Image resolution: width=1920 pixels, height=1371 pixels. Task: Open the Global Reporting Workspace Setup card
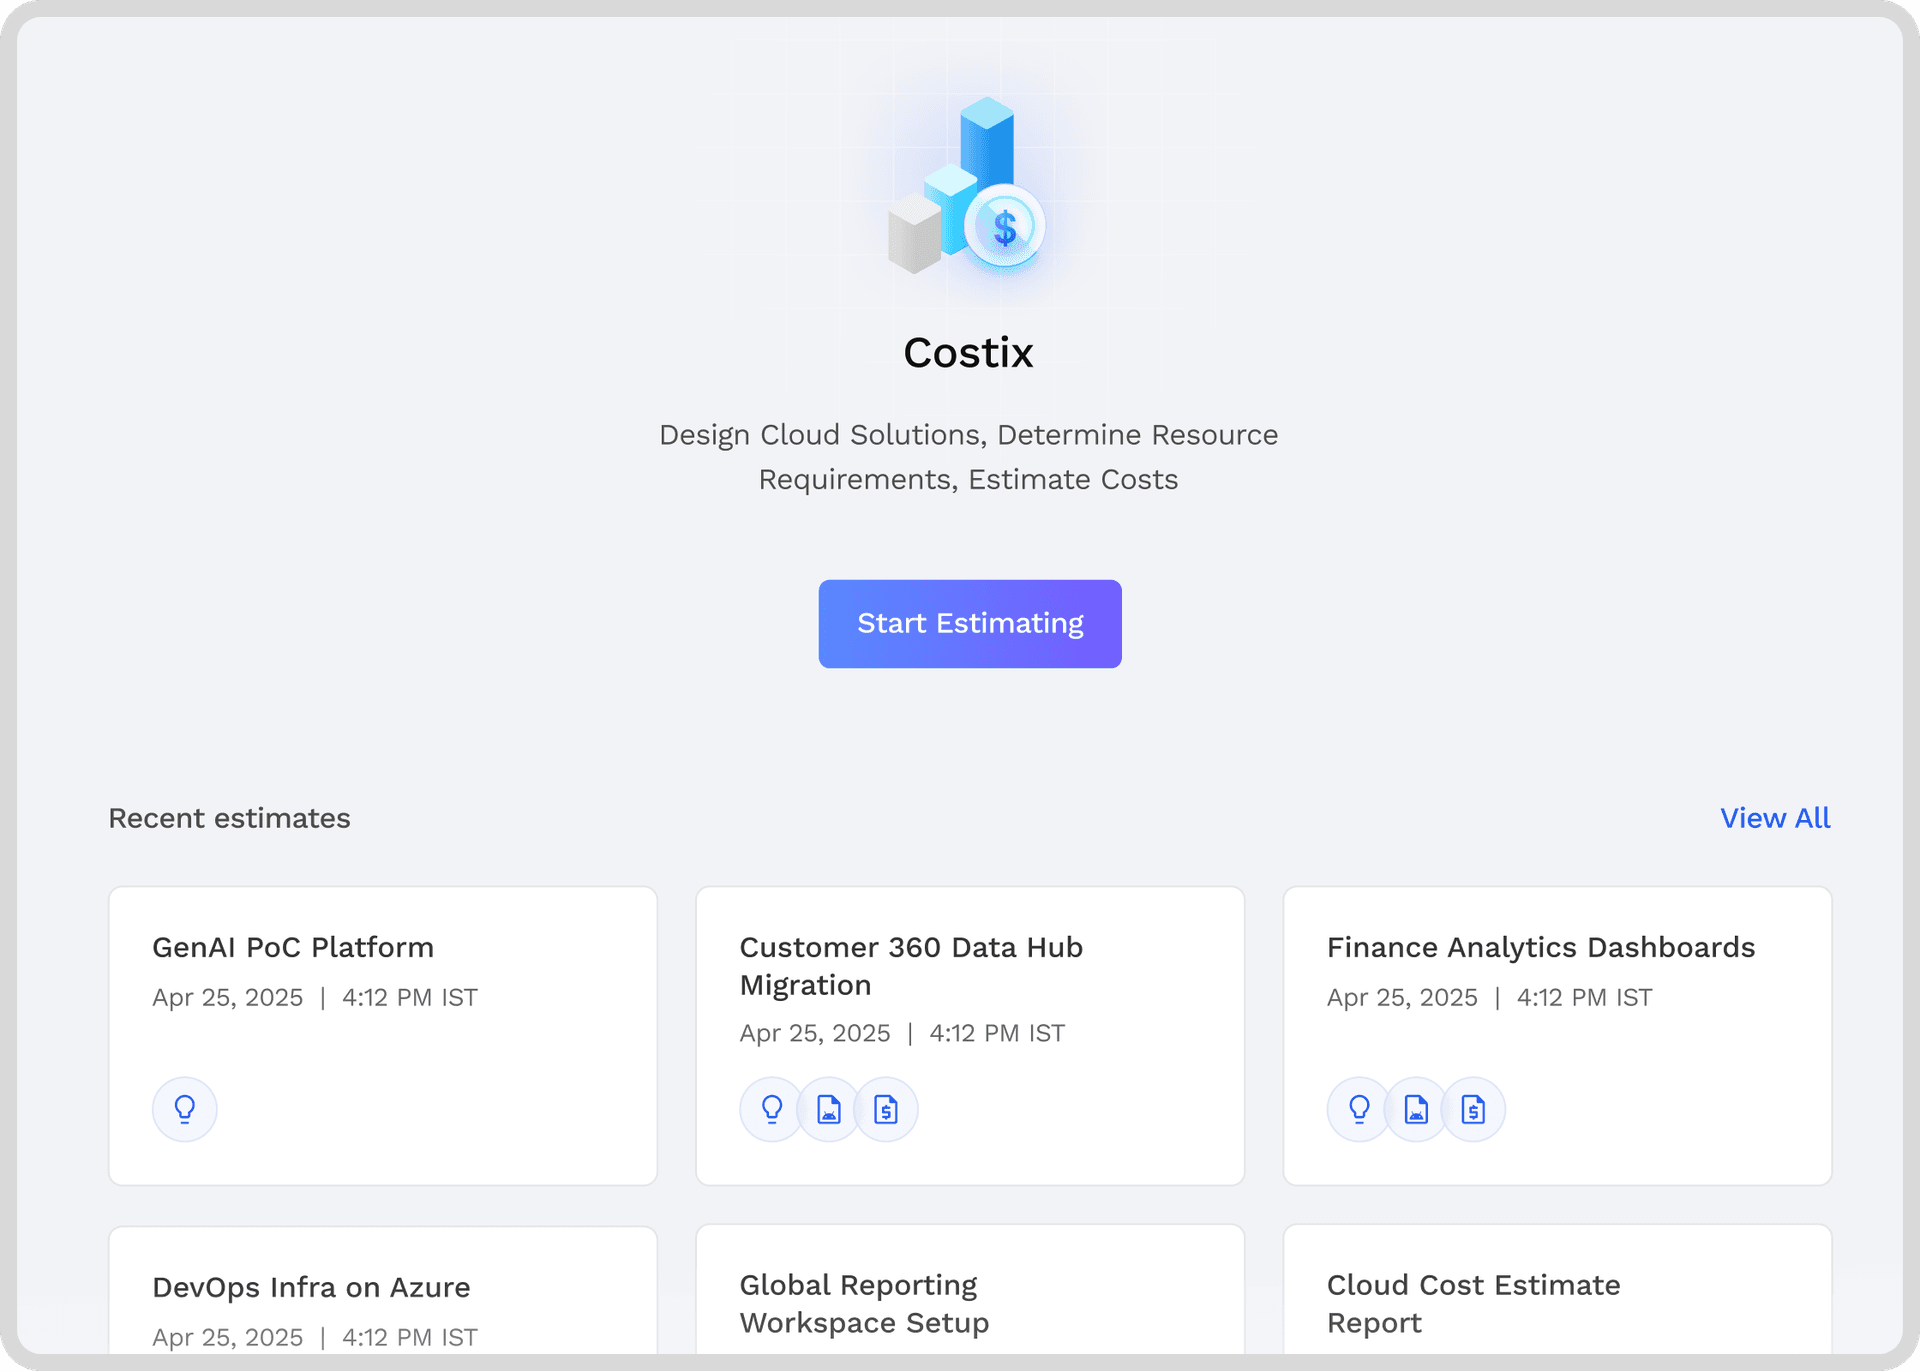(x=969, y=1300)
